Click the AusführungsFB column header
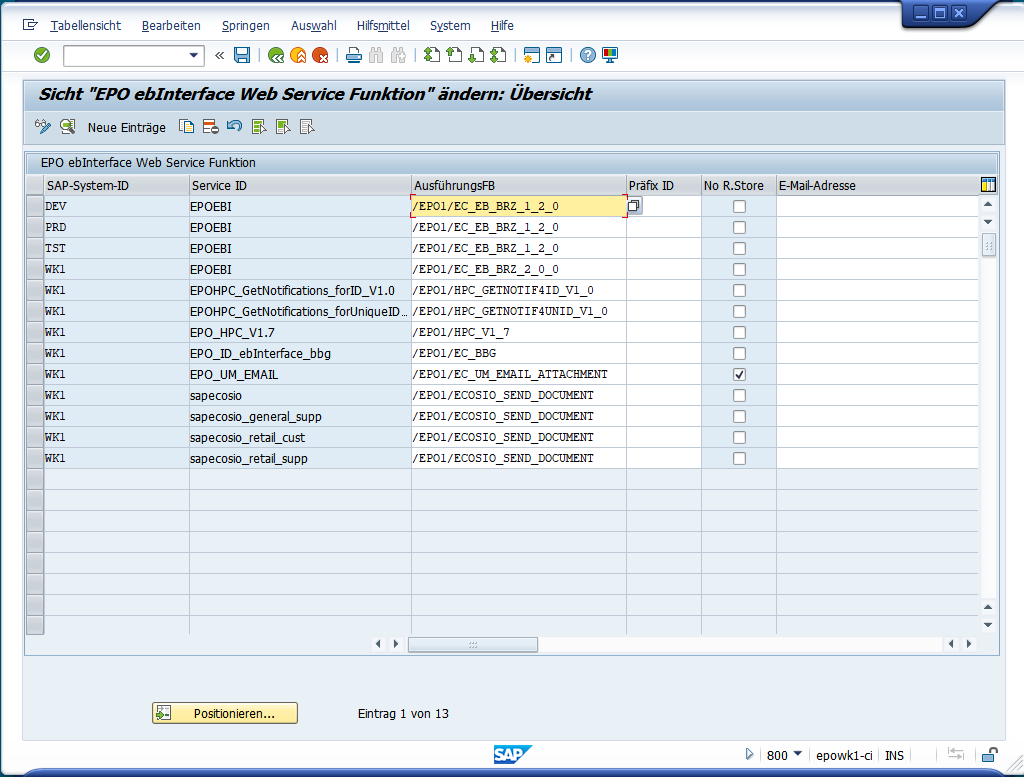1024x777 pixels. [519, 185]
